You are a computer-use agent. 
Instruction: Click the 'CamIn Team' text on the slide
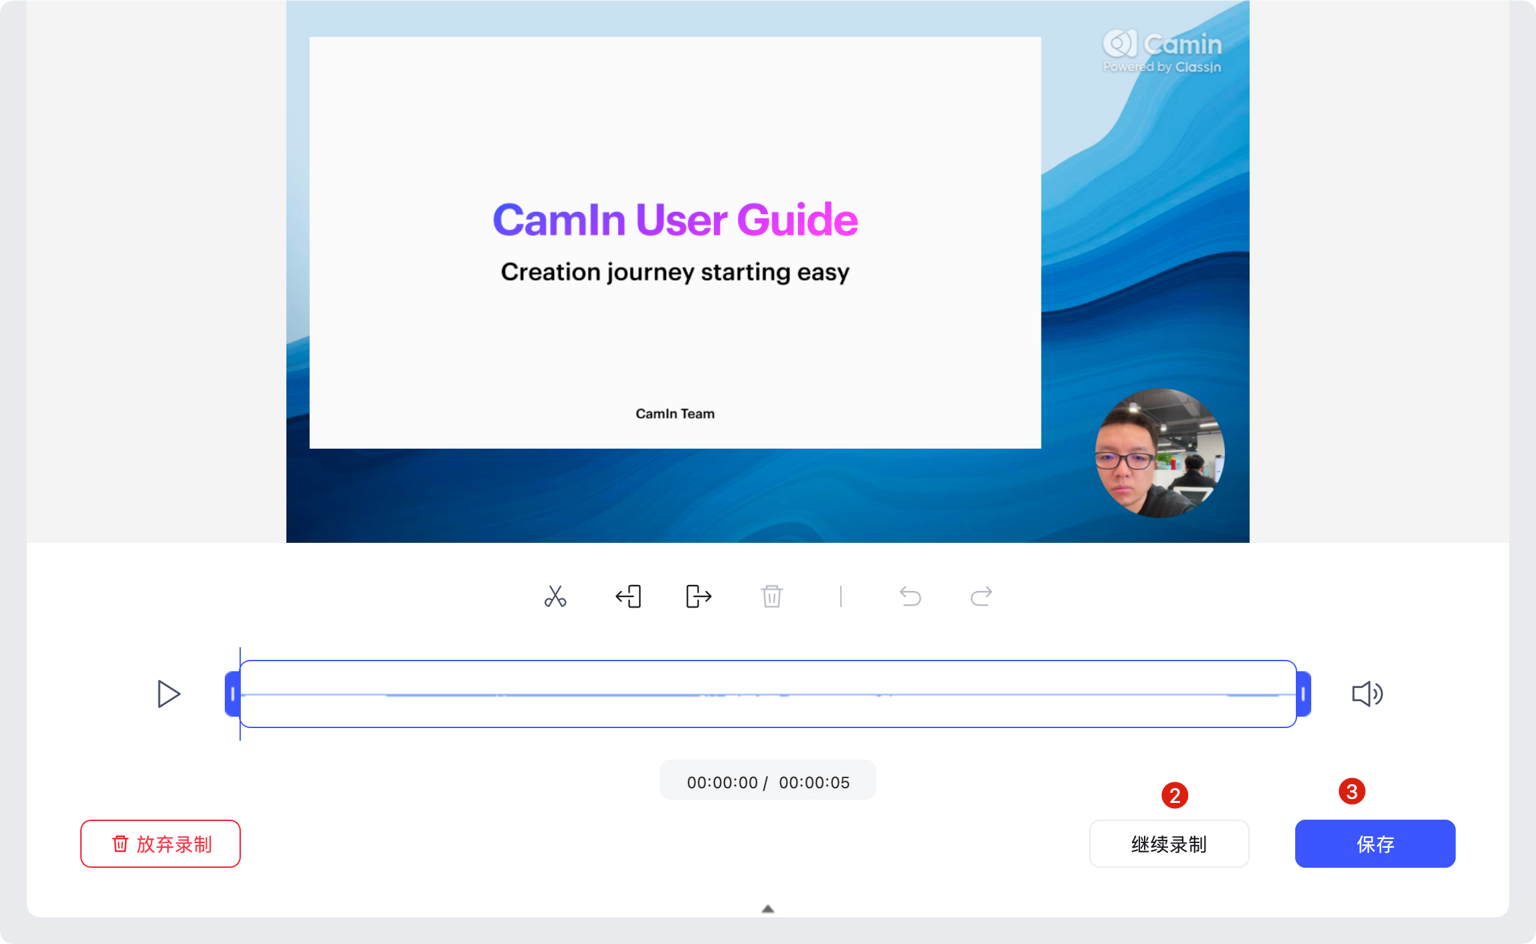click(675, 414)
